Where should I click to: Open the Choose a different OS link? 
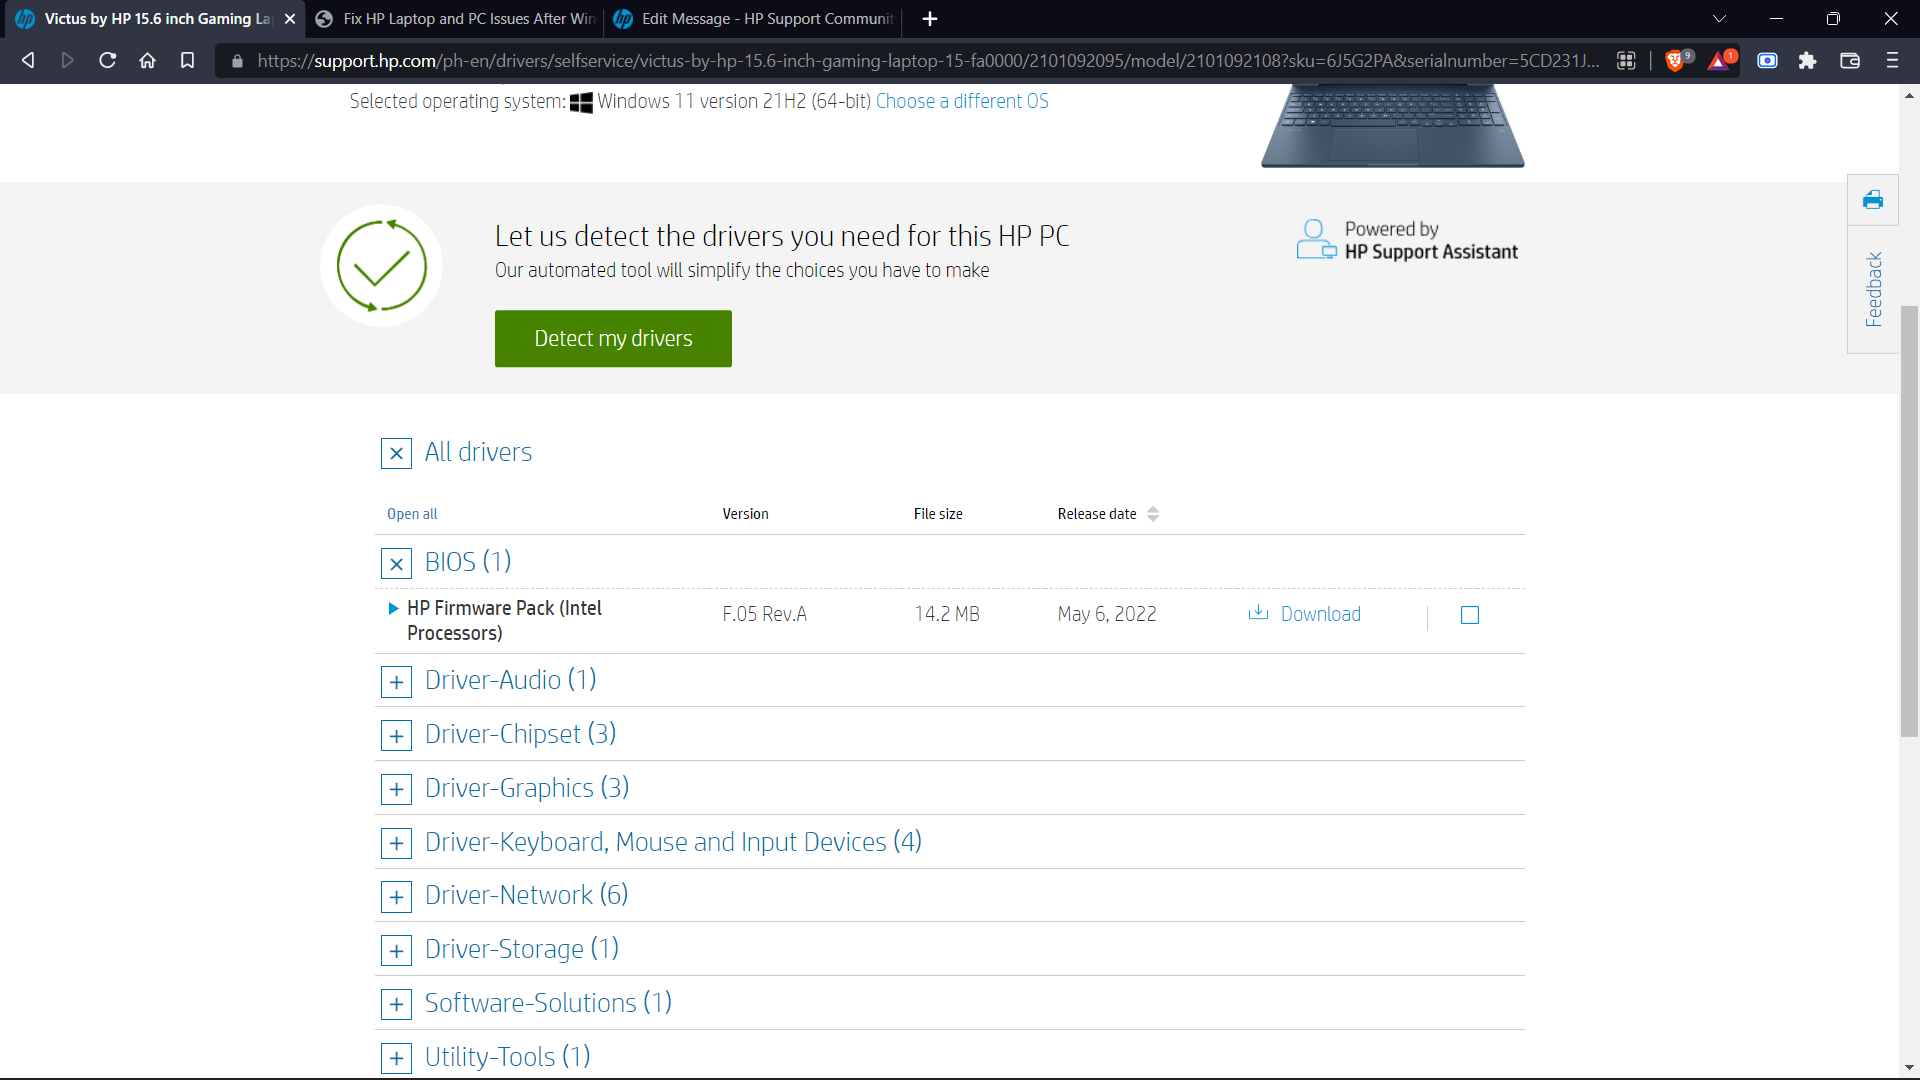tap(961, 101)
